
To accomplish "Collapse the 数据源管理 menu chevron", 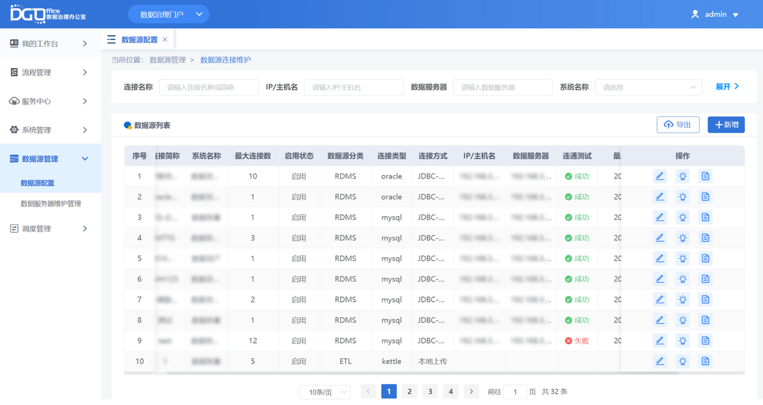I will (x=85, y=159).
